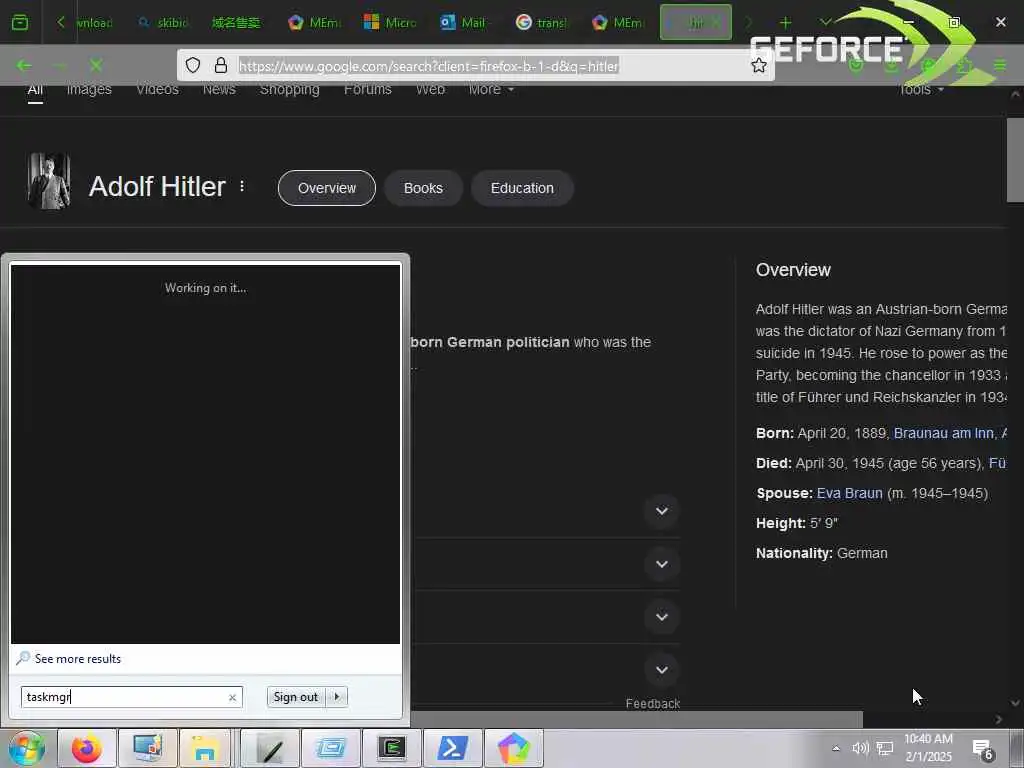Open the MEmu pentagon taskbar icon
Viewport: 1024px width, 768px height.
coord(514,748)
